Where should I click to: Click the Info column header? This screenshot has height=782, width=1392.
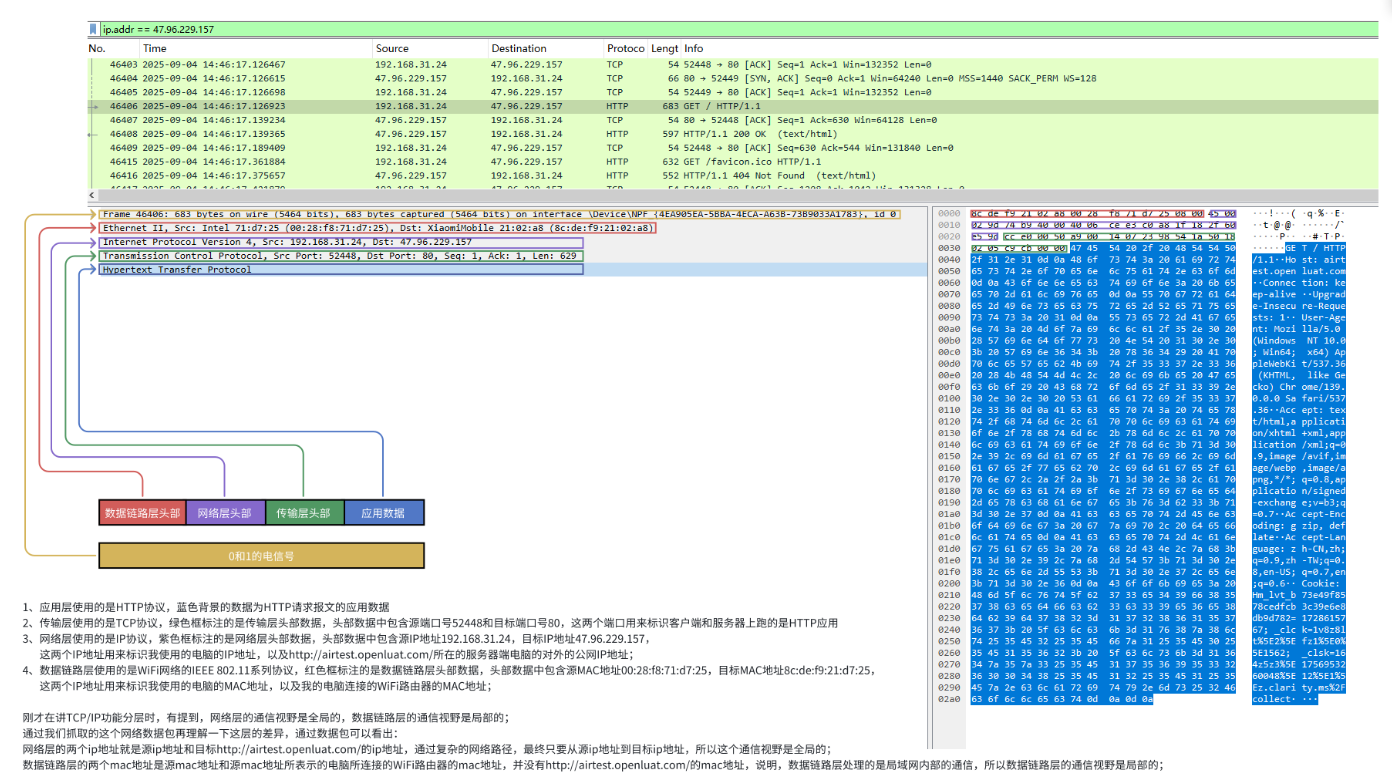(694, 48)
